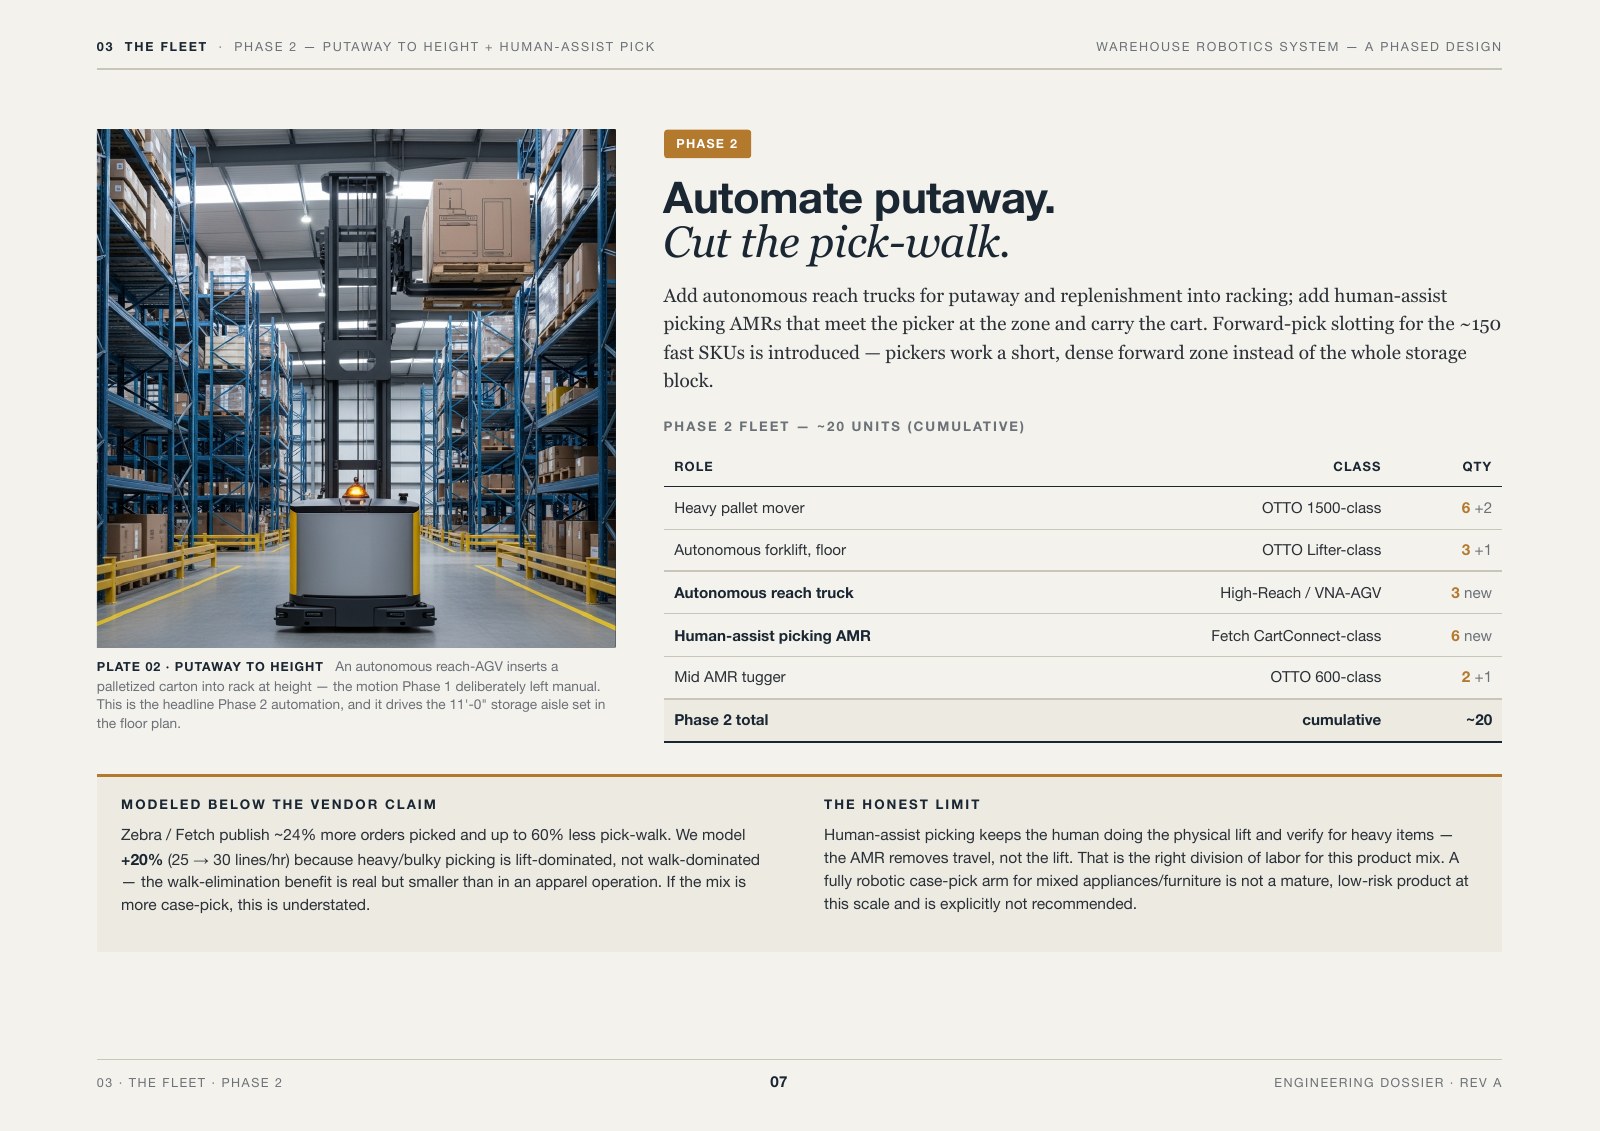Click the 'Fetch CartConnect-class' cell
Image resolution: width=1600 pixels, height=1131 pixels.
click(1296, 636)
